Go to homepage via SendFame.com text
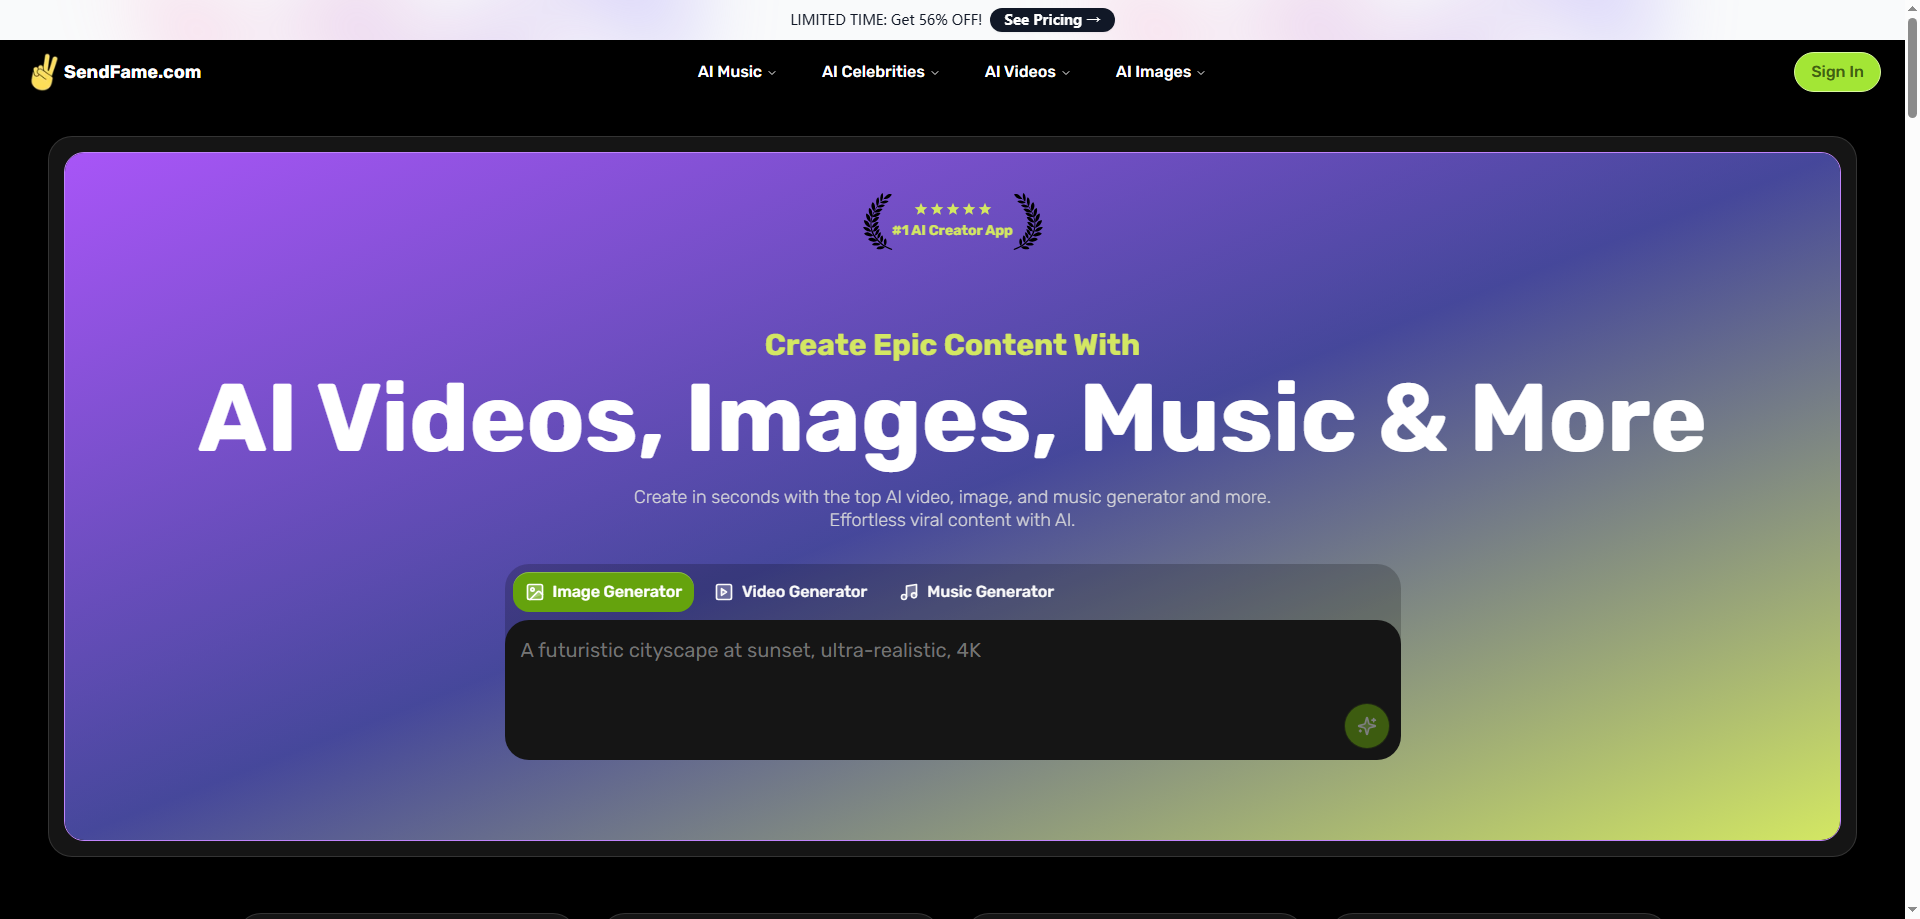1920x919 pixels. [132, 72]
